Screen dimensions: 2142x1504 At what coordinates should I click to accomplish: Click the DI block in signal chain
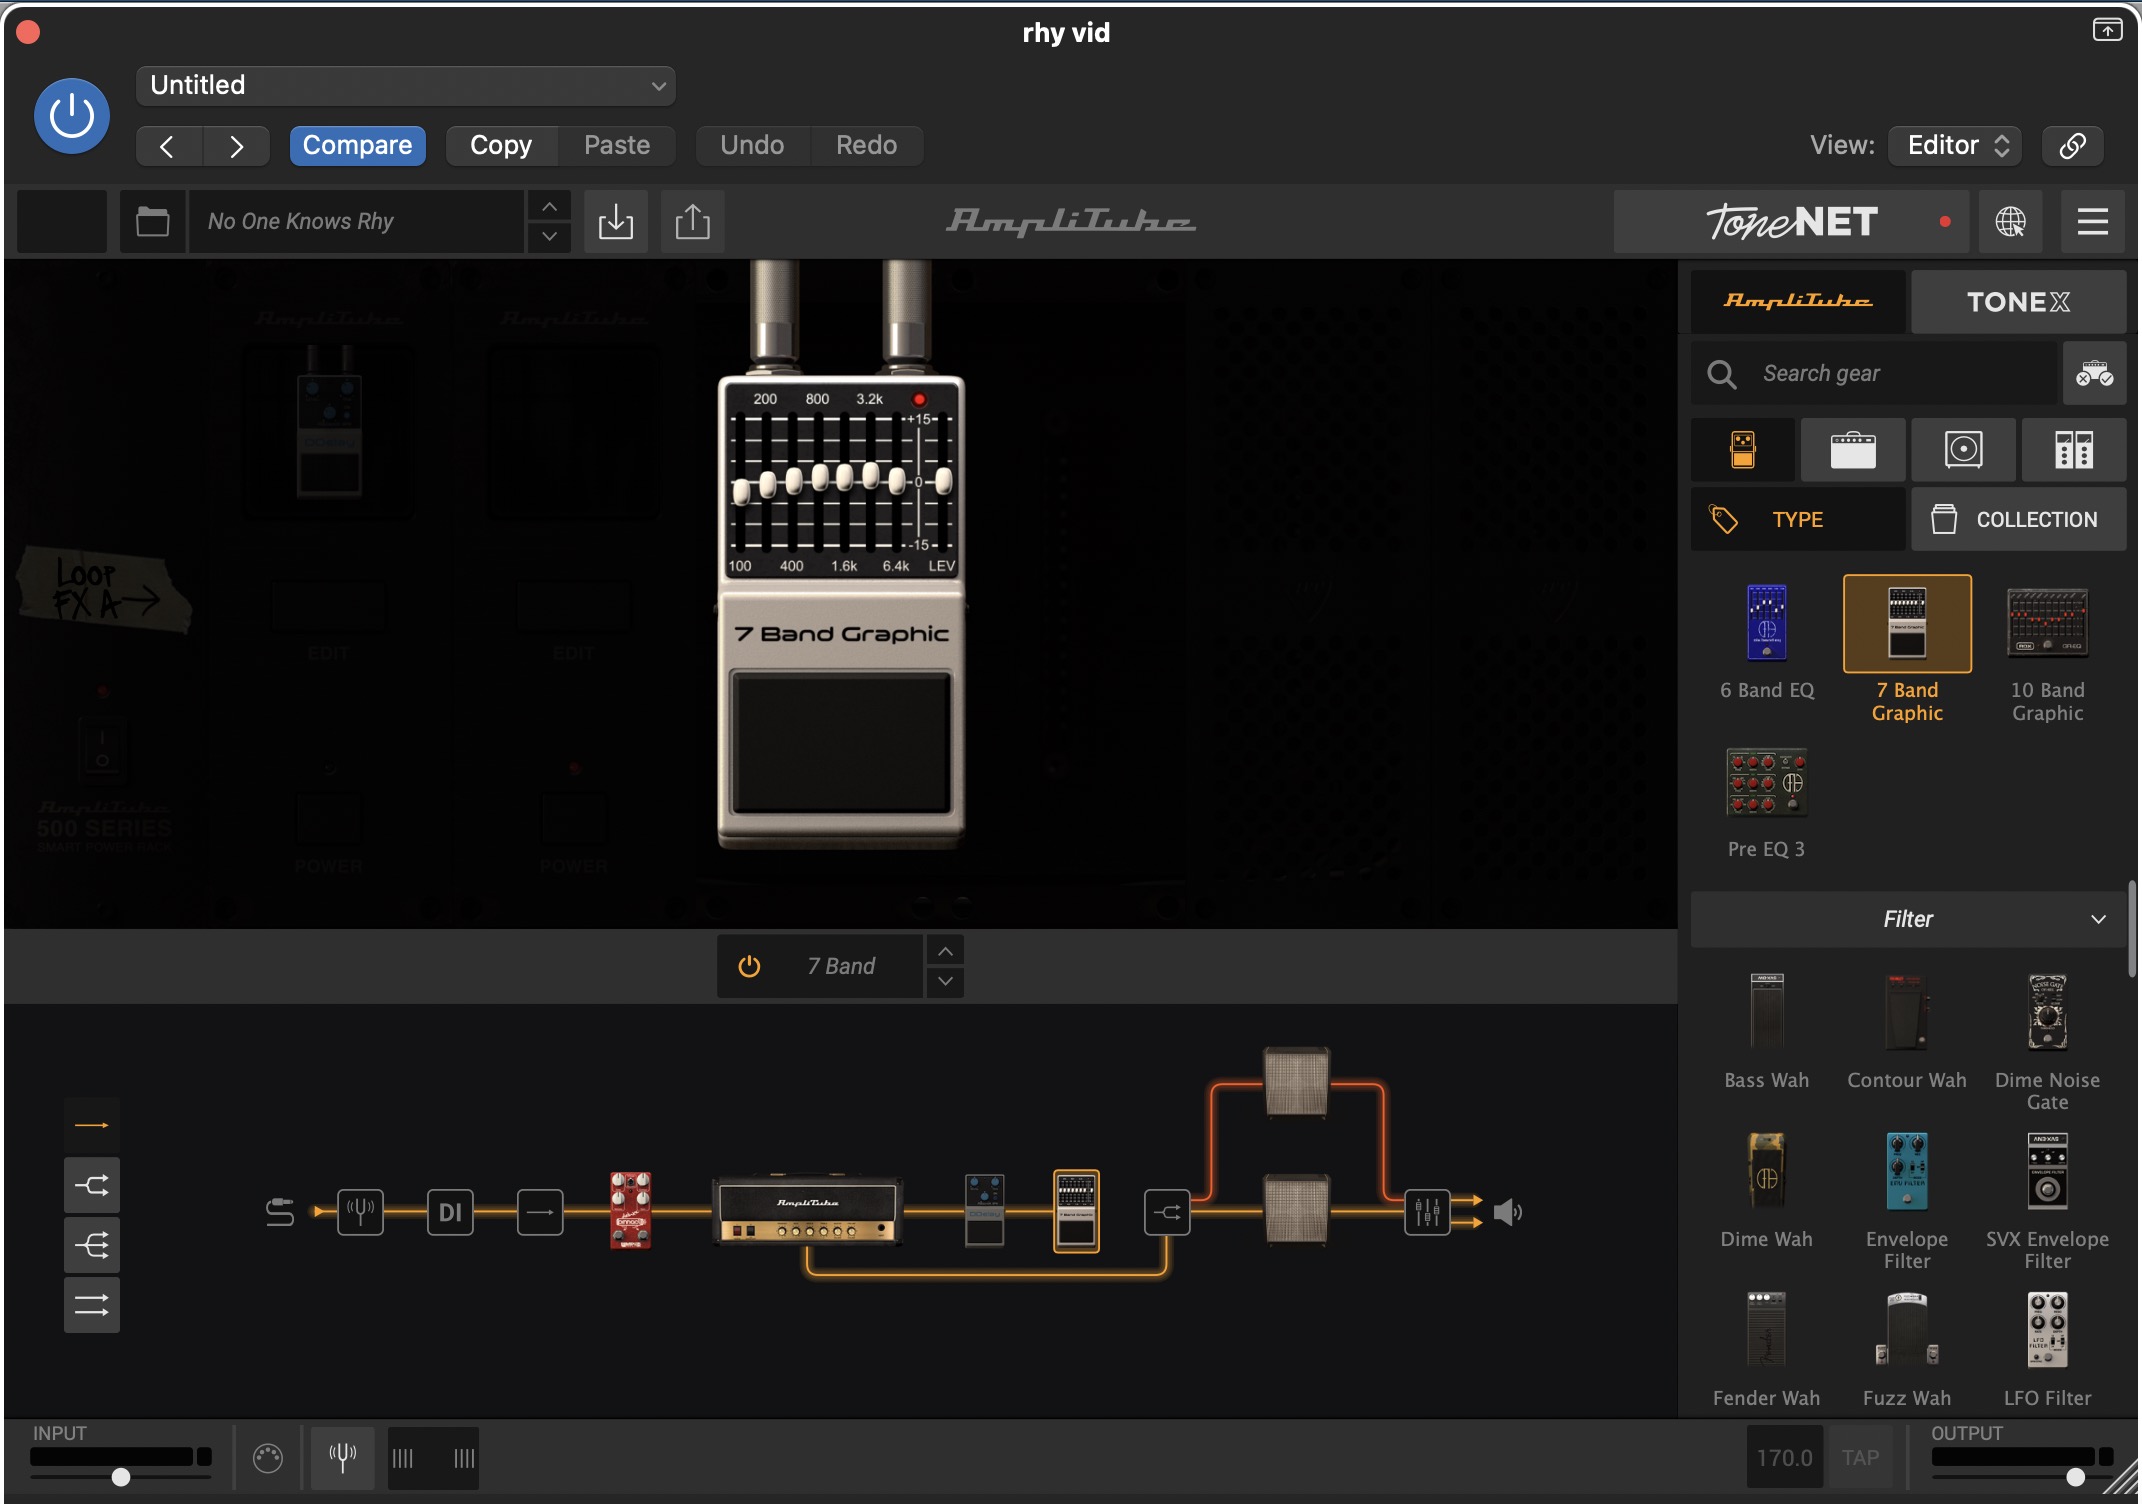(450, 1212)
